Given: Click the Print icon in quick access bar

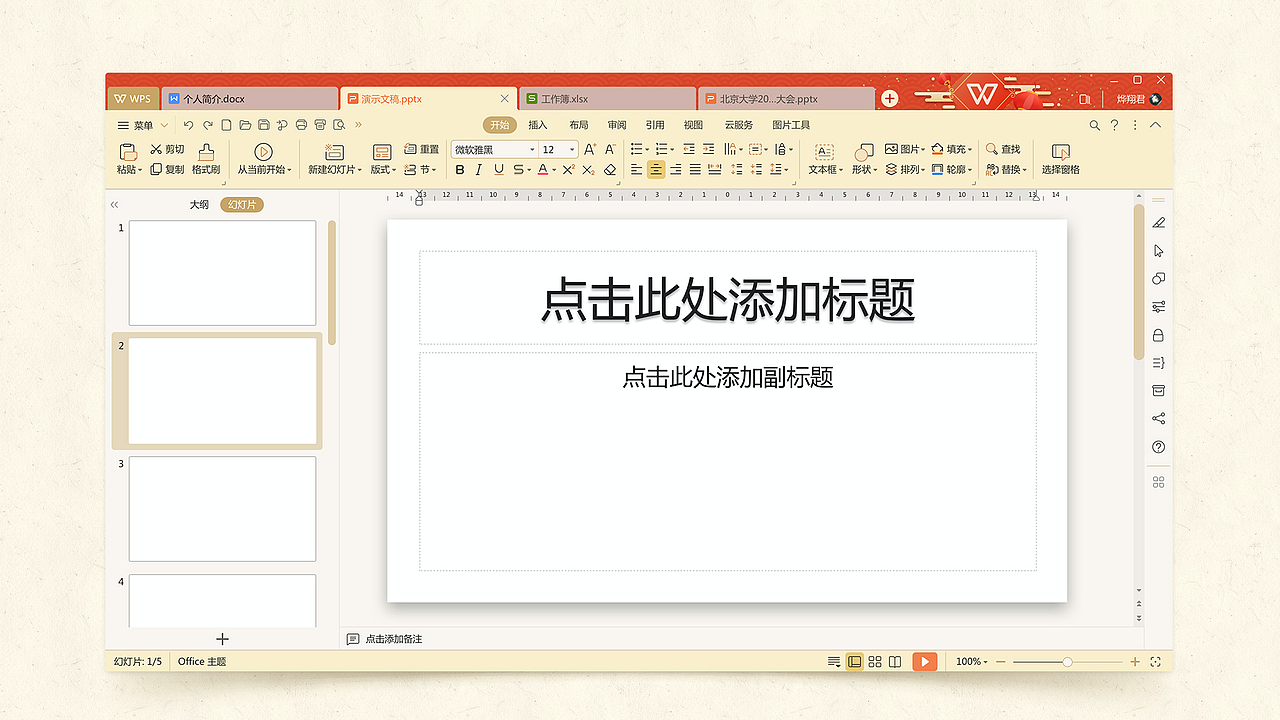Looking at the screenshot, I should 301,125.
